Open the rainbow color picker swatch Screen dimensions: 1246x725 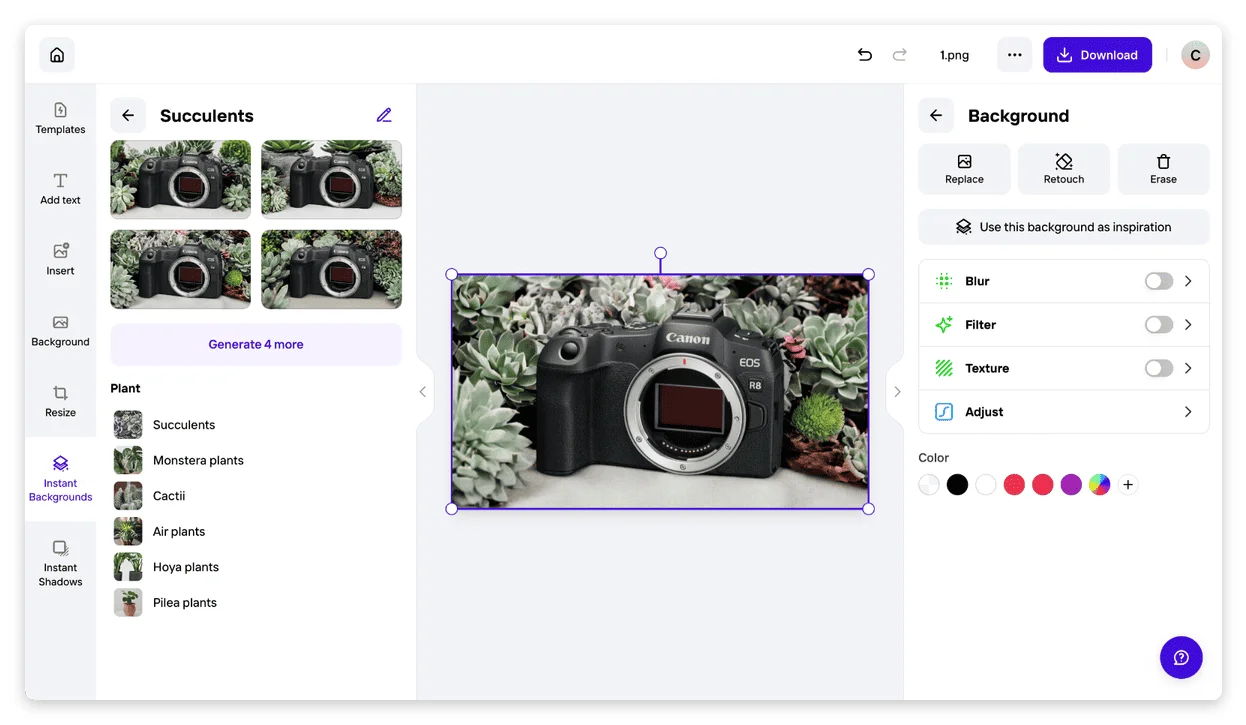pyautogui.click(x=1100, y=485)
